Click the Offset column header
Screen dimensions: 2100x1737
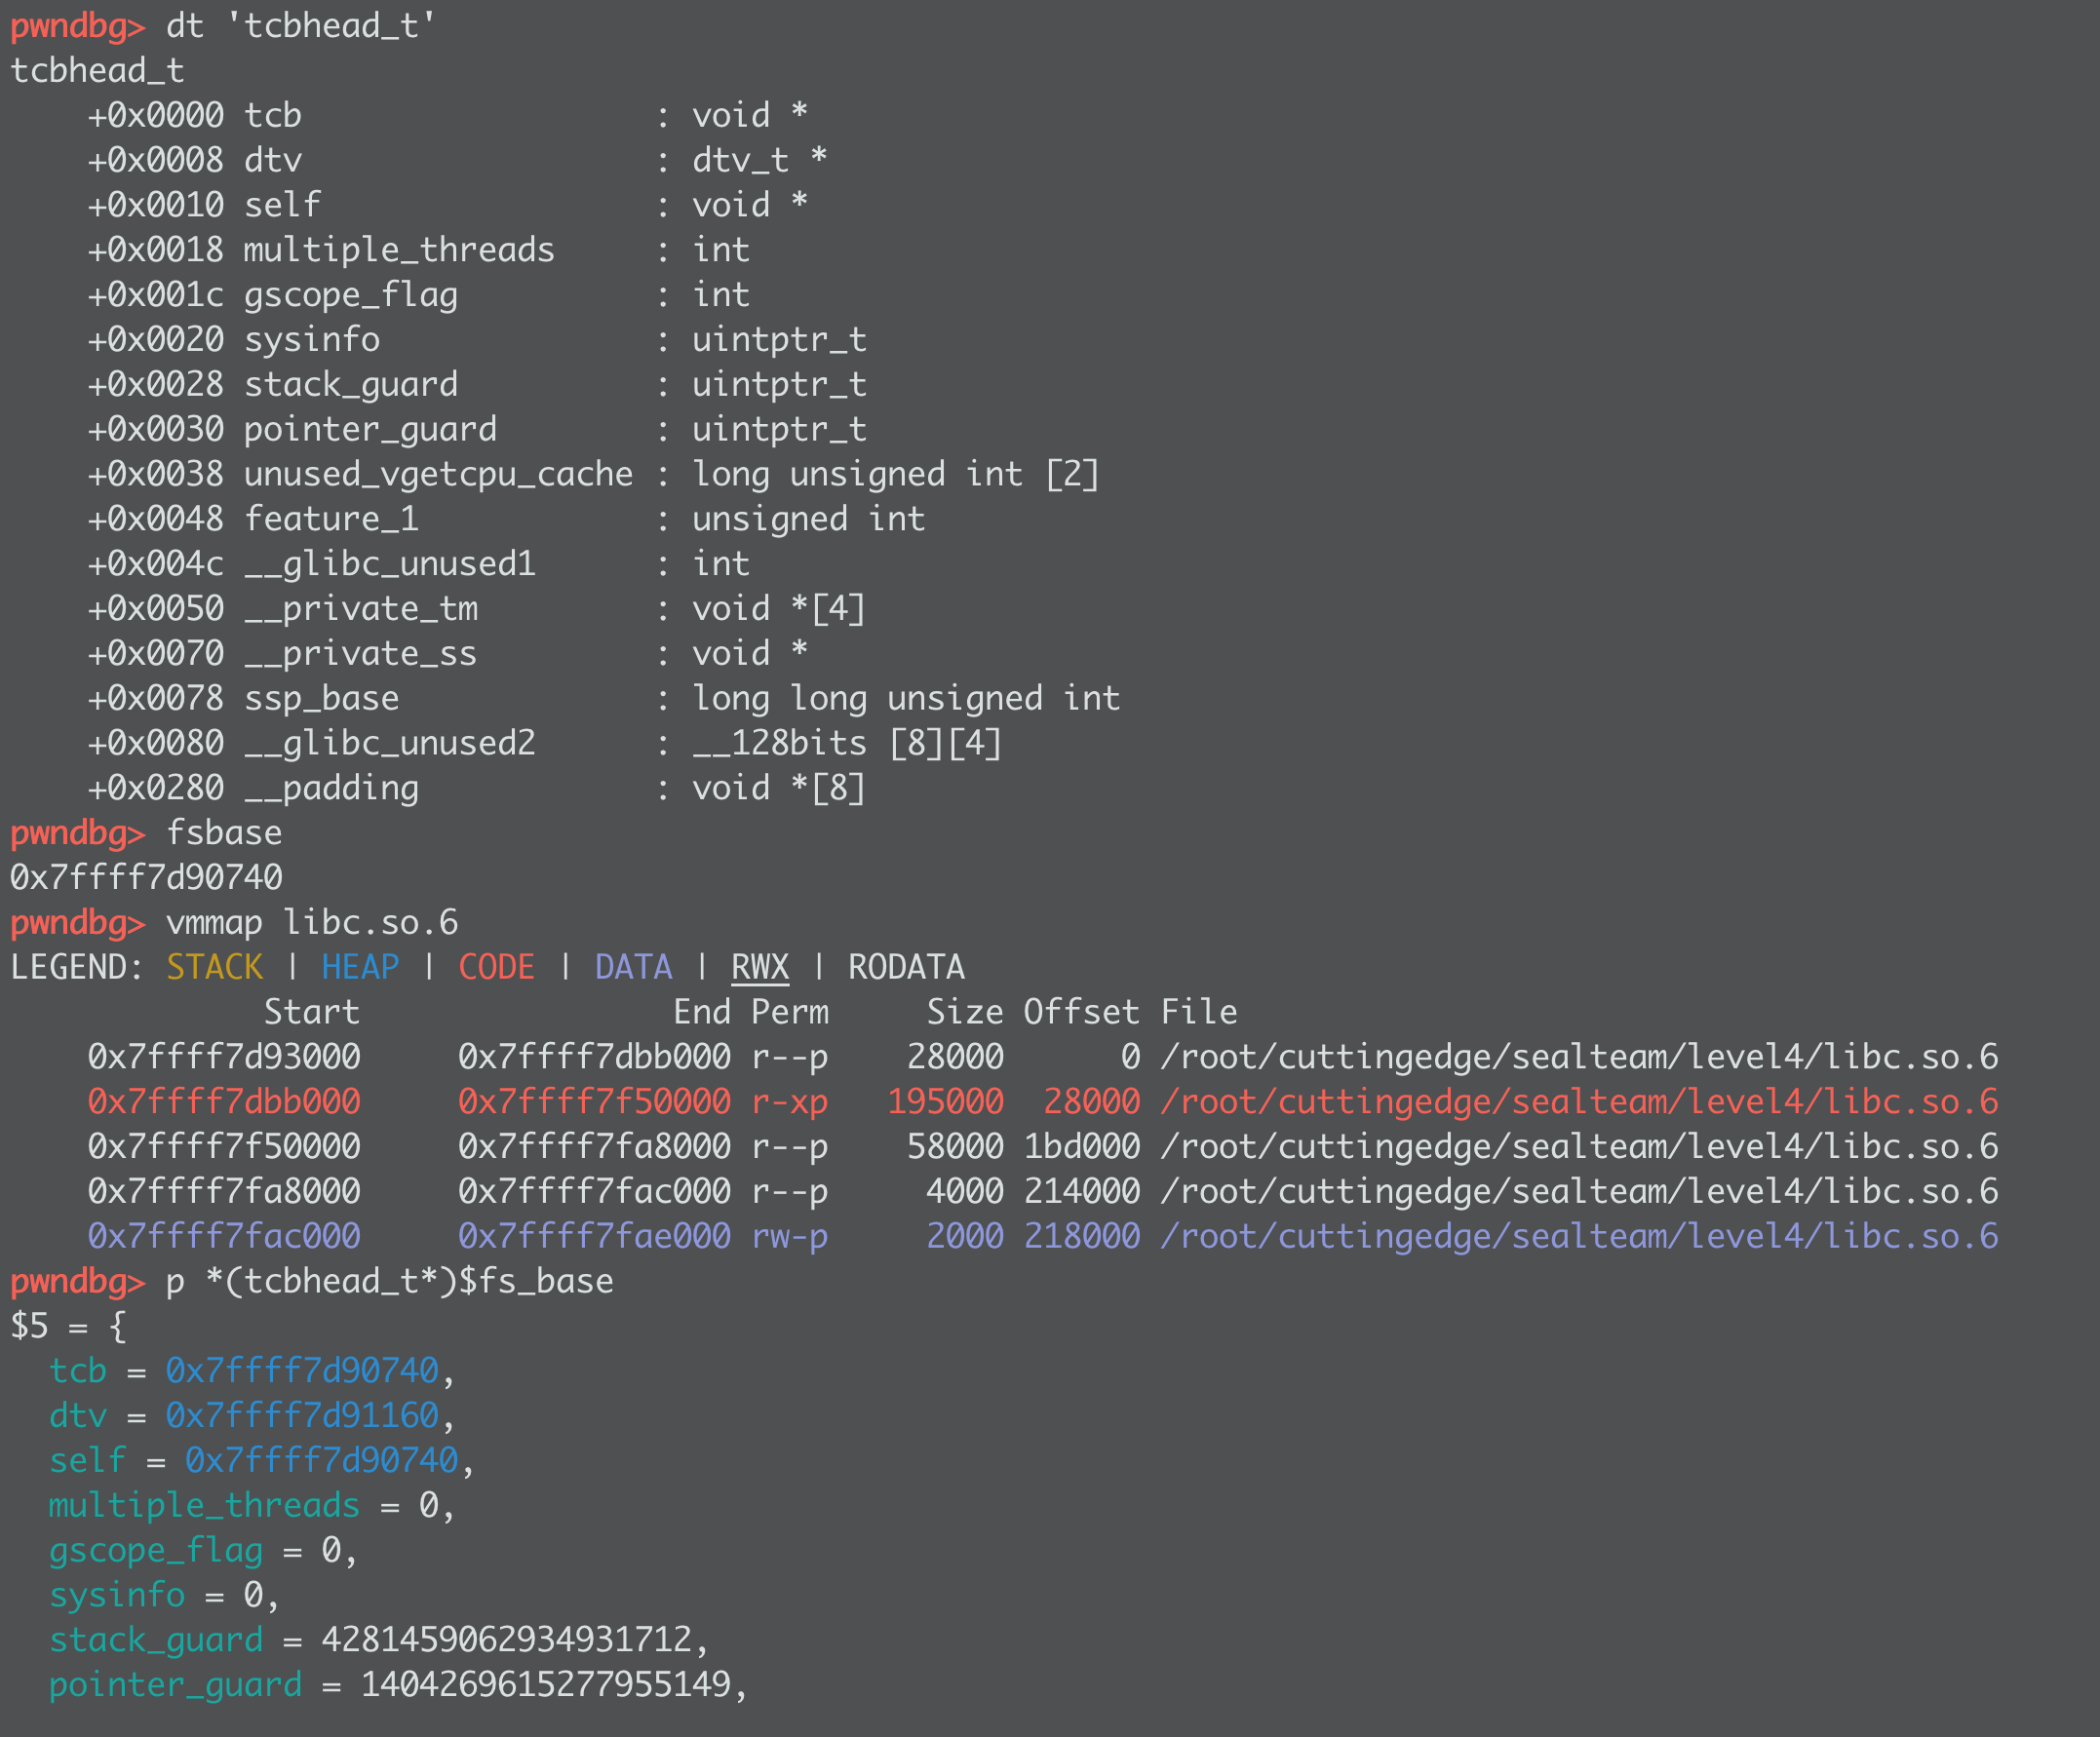click(1081, 1012)
